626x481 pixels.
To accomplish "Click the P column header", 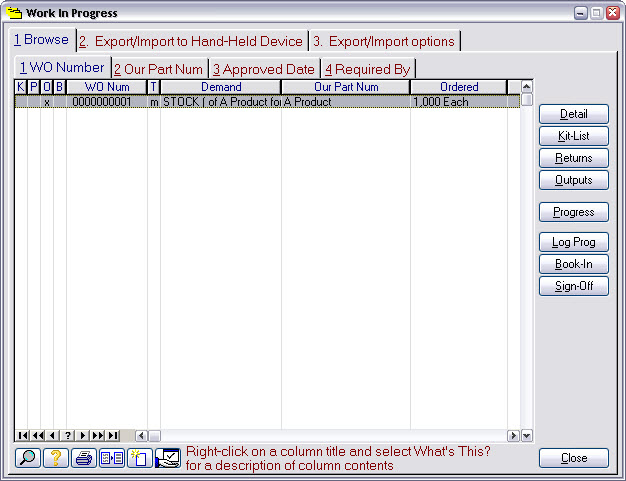I will [34, 87].
